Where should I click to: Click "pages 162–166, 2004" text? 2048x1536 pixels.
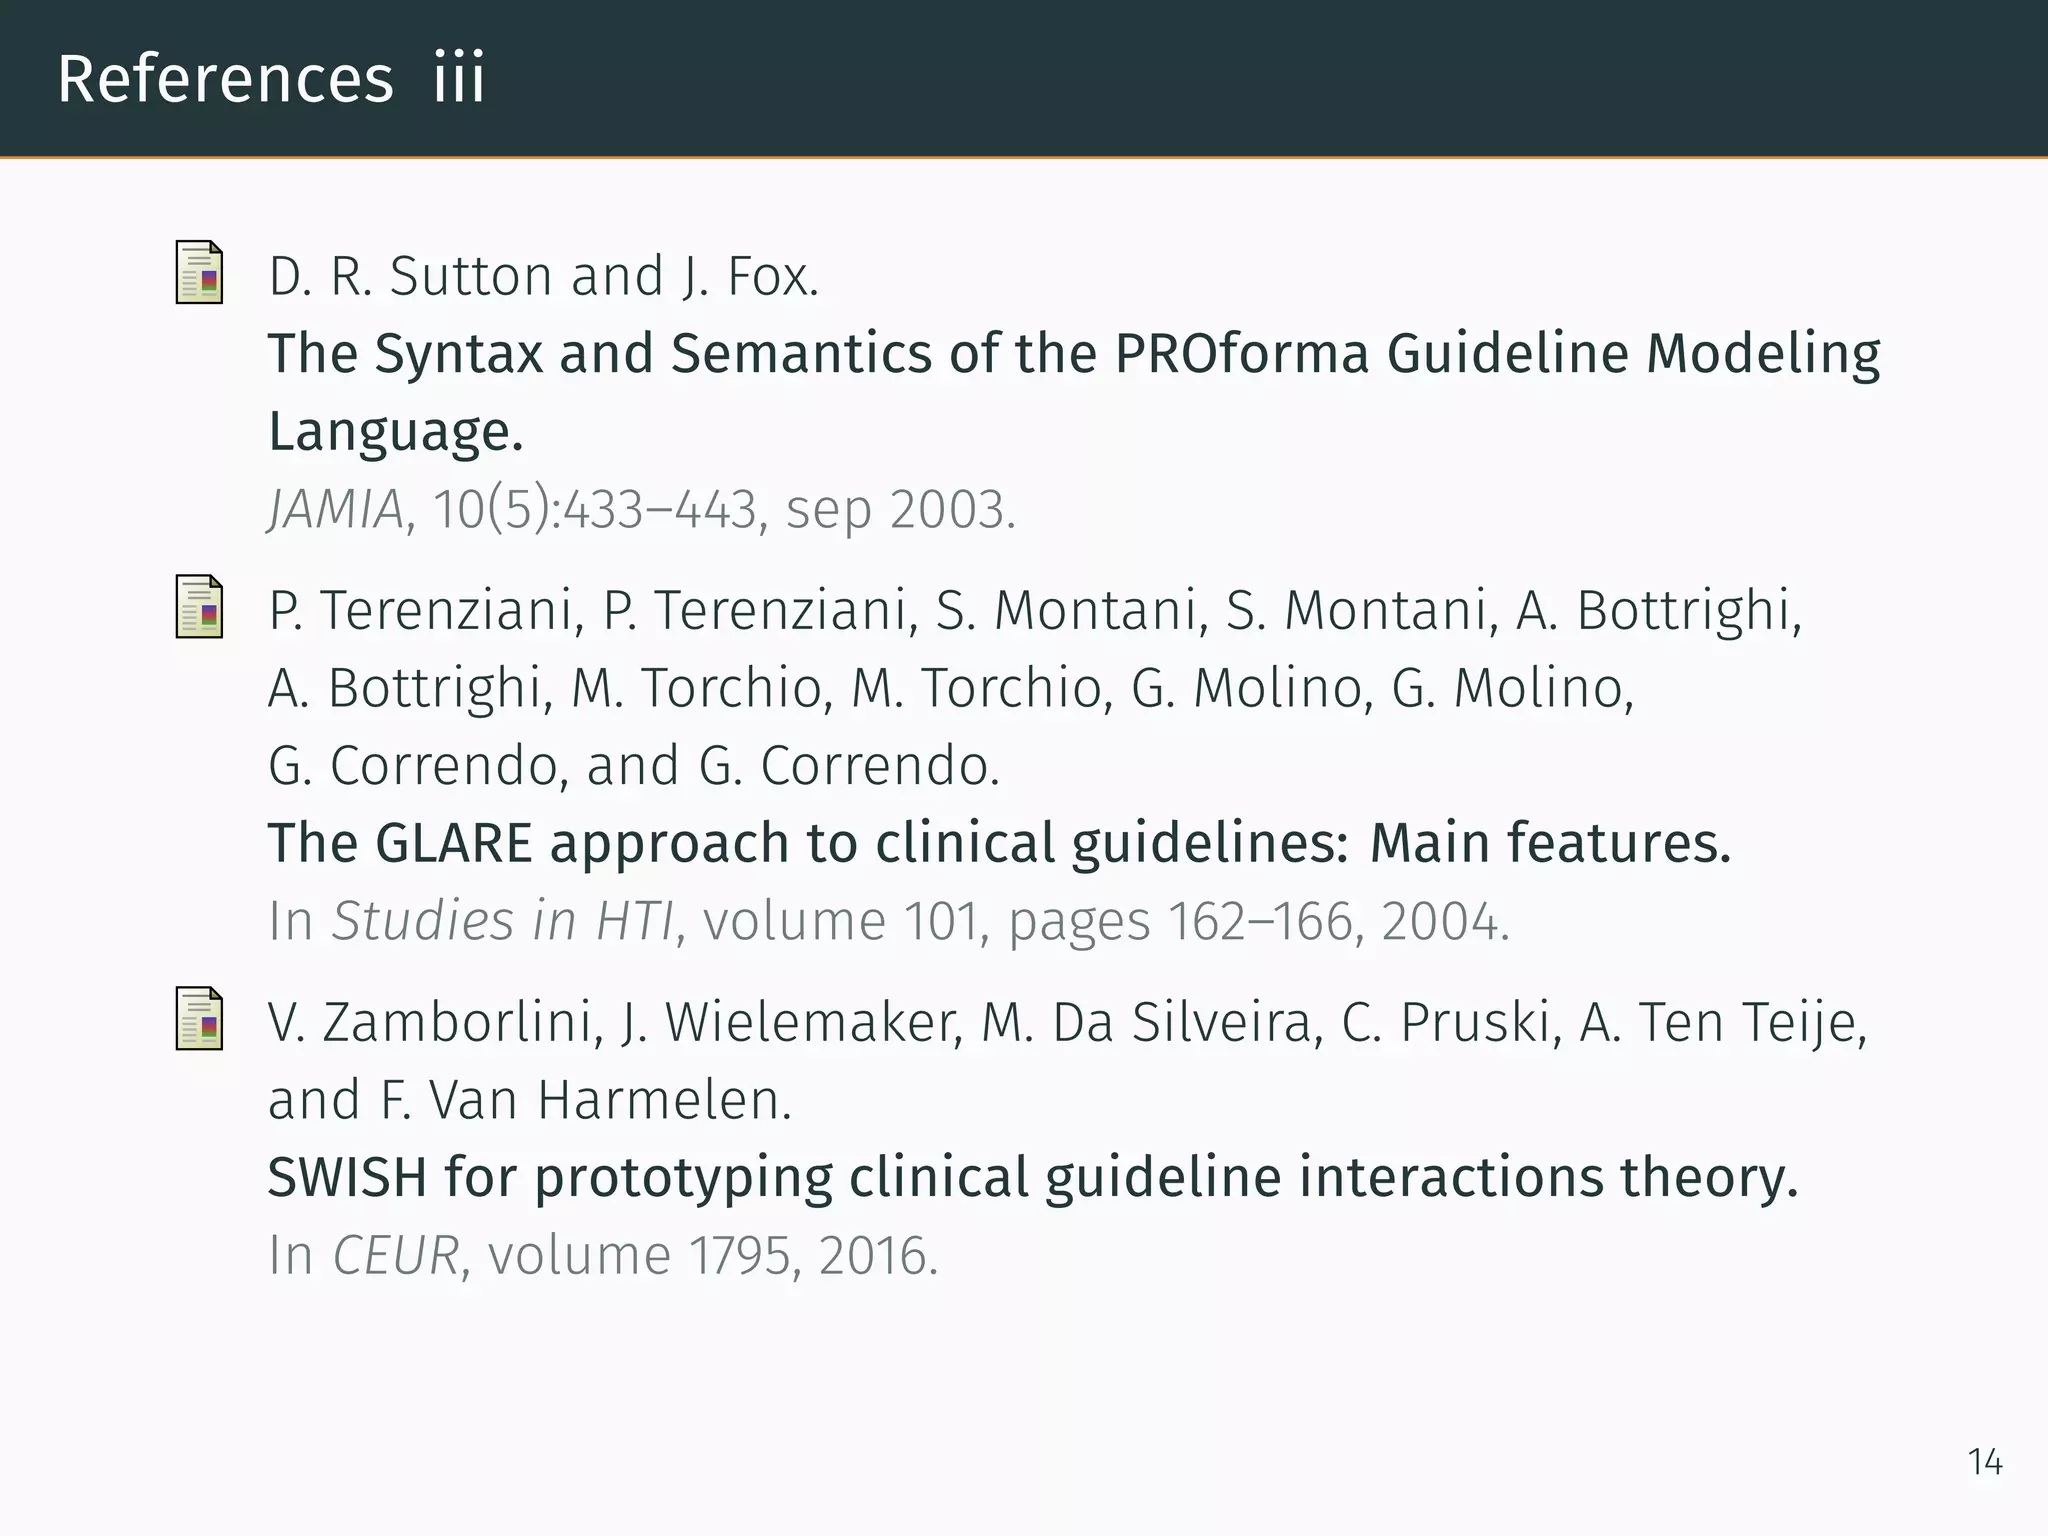click(1257, 921)
